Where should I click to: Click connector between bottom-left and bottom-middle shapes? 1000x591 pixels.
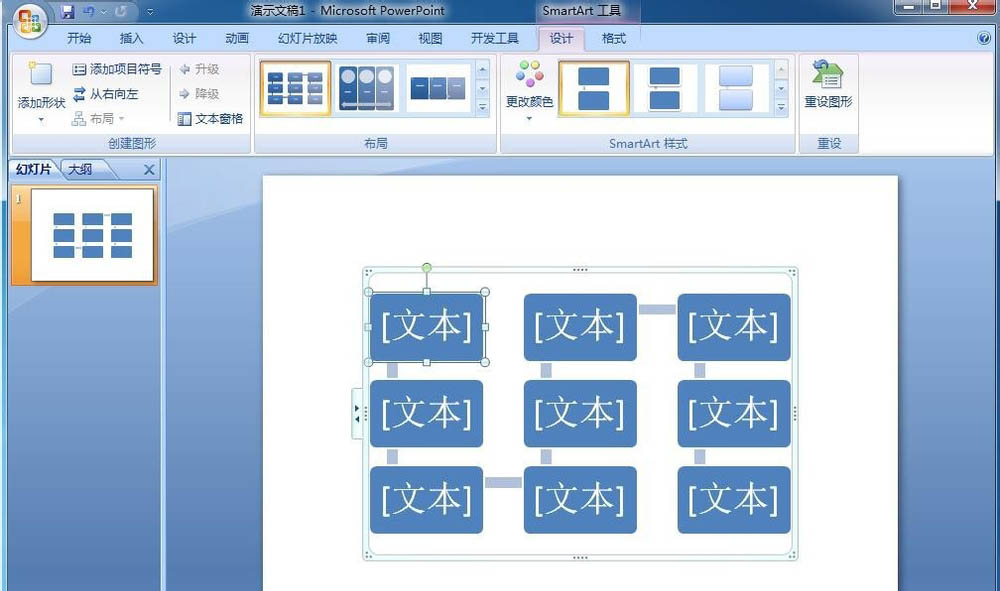point(503,483)
